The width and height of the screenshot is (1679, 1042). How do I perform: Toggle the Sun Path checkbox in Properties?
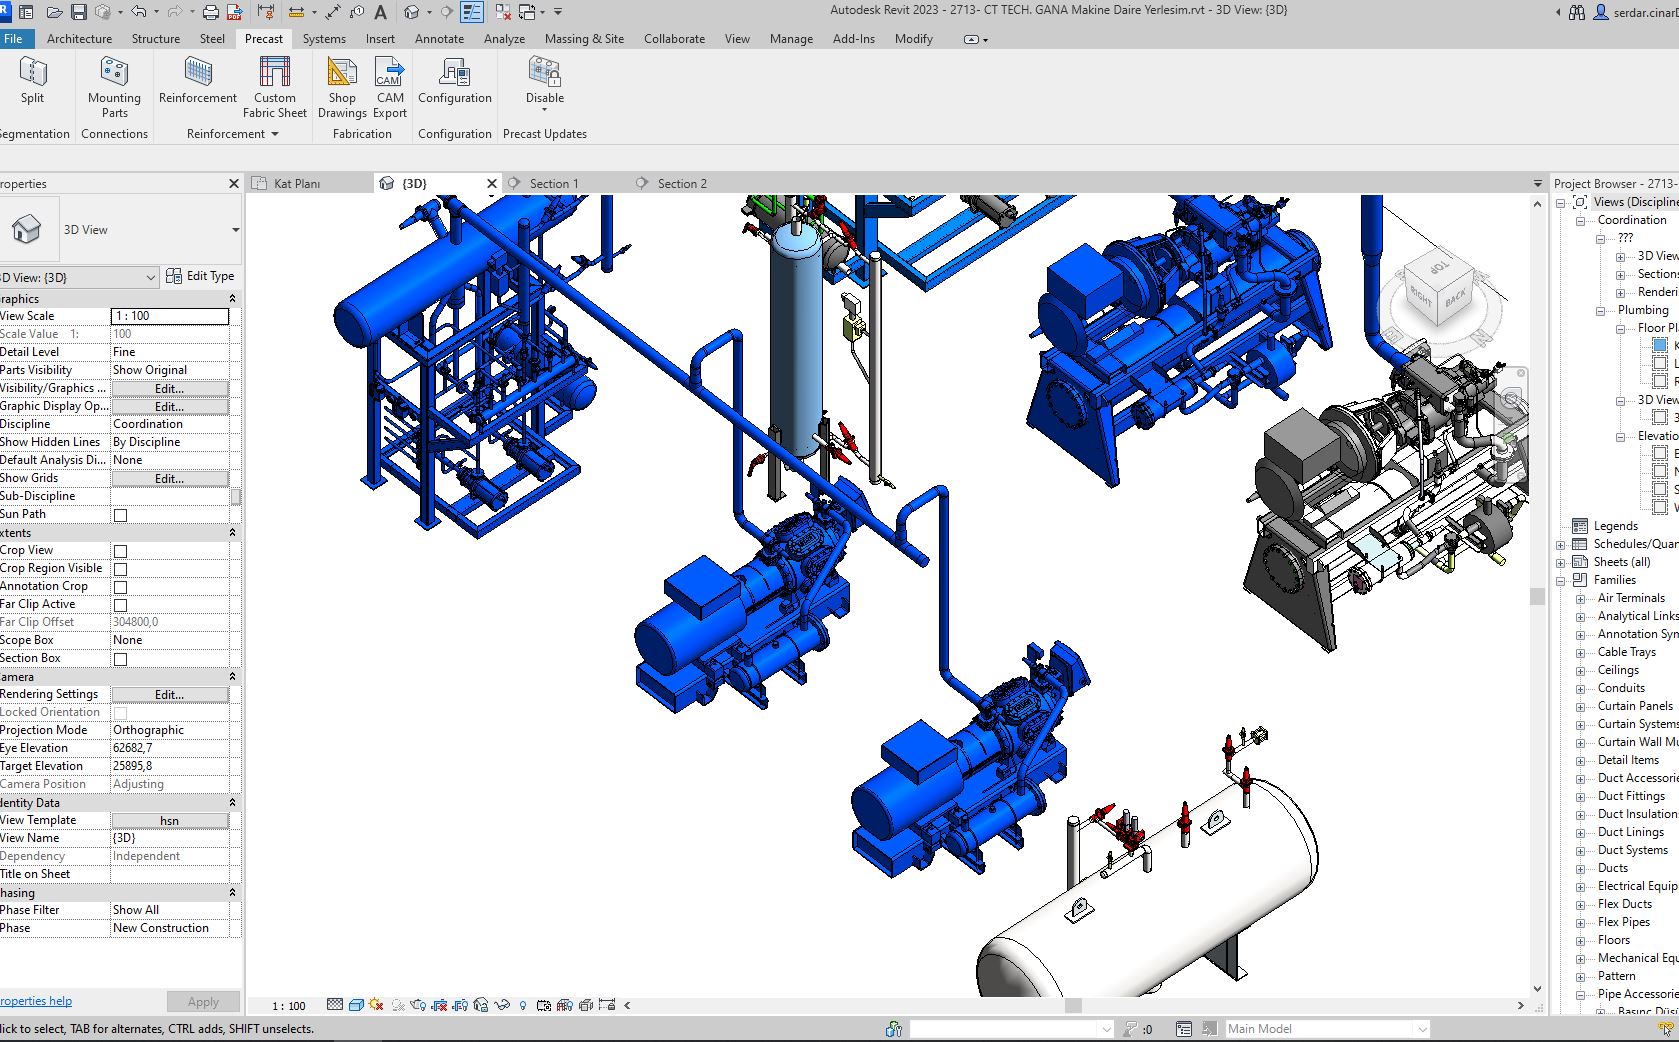119,514
